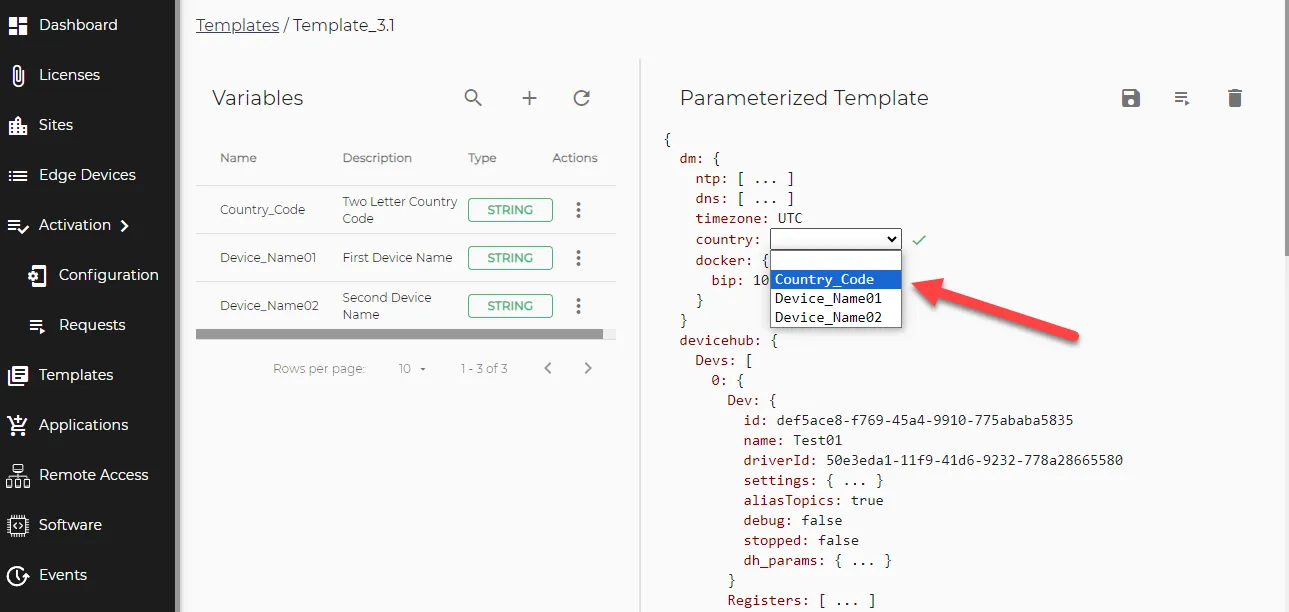Expand the Registers array
Screen dimensions: 1289x612
pyautogui.click(x=846, y=601)
